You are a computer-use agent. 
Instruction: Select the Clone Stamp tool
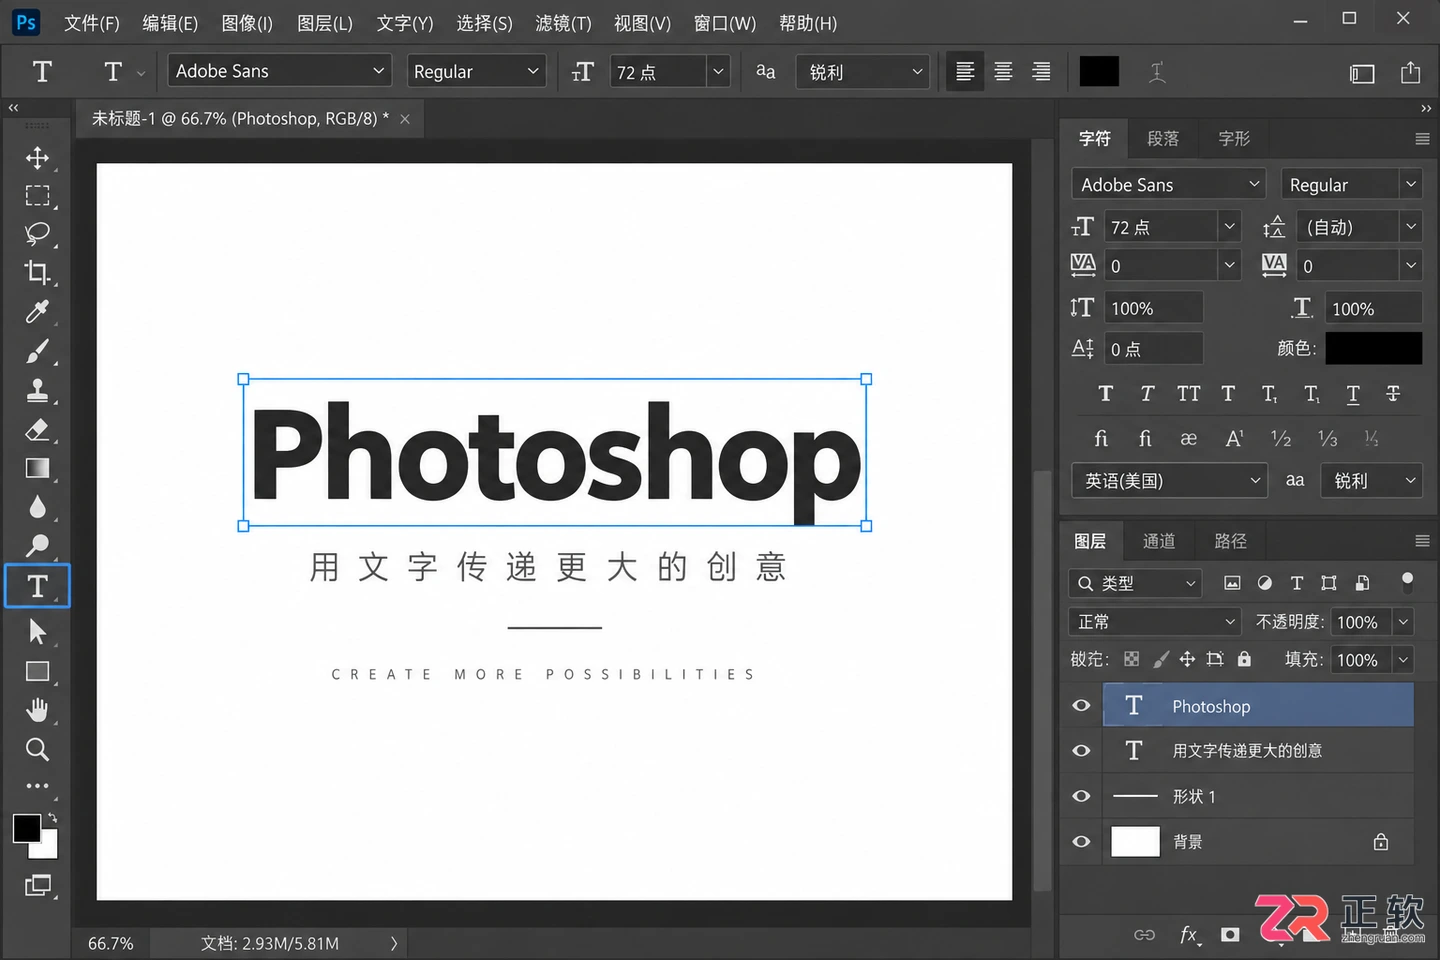click(37, 390)
